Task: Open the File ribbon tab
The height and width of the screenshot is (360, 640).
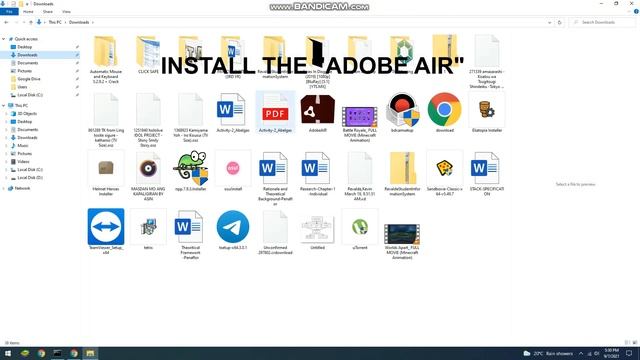Action: [9, 11]
